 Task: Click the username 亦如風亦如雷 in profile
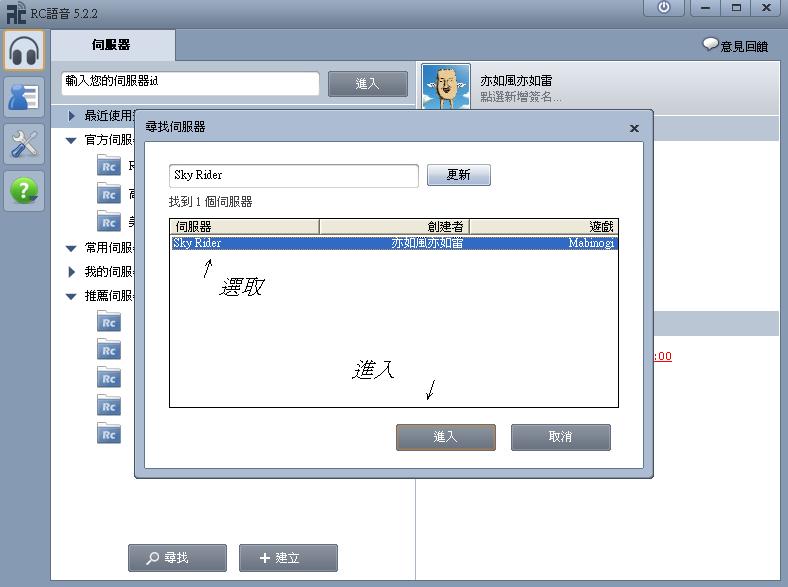pyautogui.click(x=516, y=80)
